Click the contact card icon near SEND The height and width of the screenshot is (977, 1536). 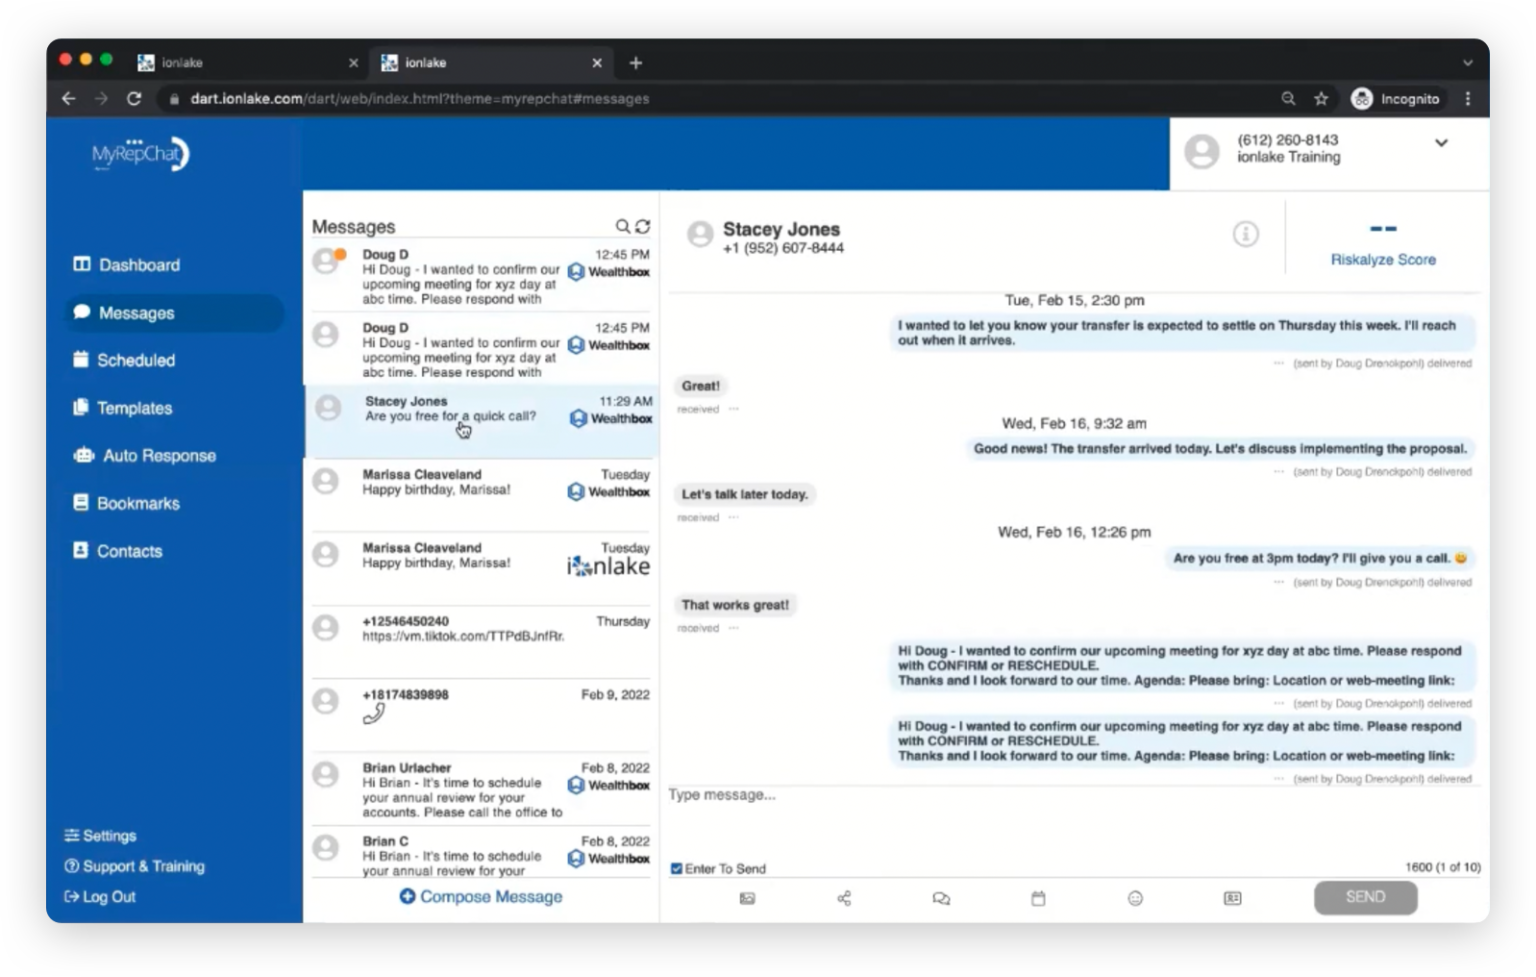[x=1232, y=898]
